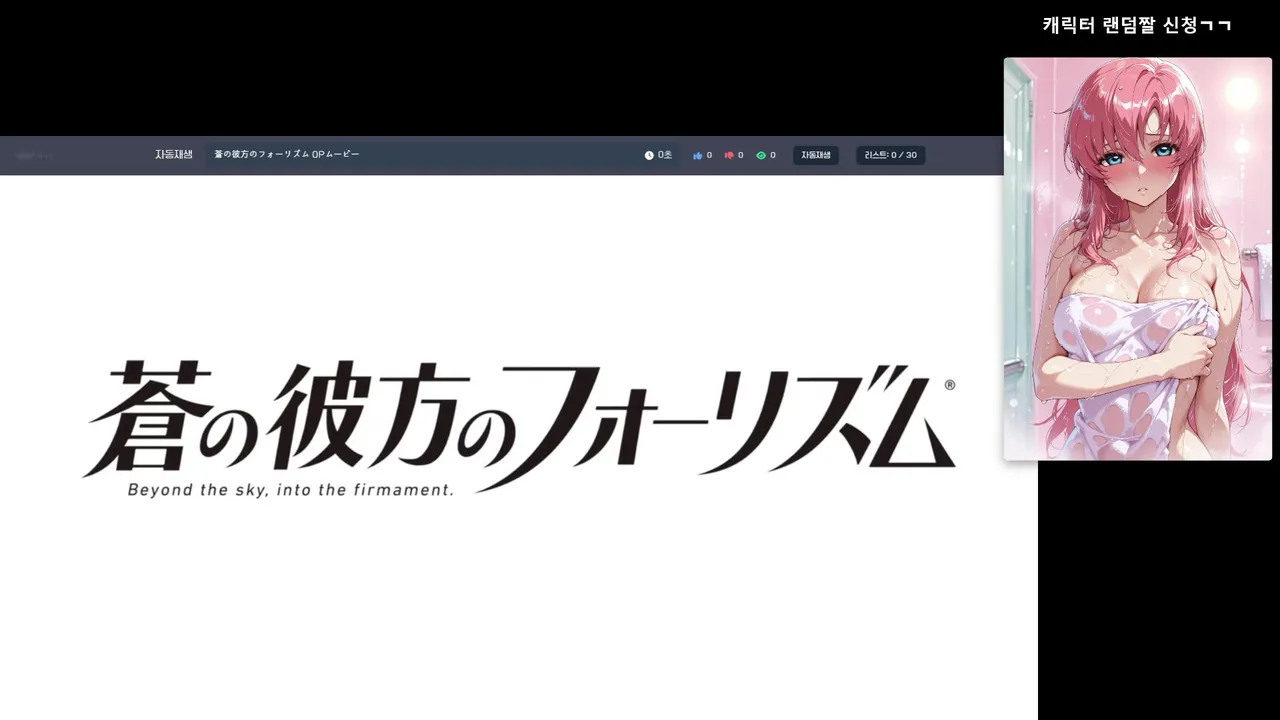The width and height of the screenshot is (1280, 720).
Task: Click the 자동재생 label left of the title
Action: [174, 155]
